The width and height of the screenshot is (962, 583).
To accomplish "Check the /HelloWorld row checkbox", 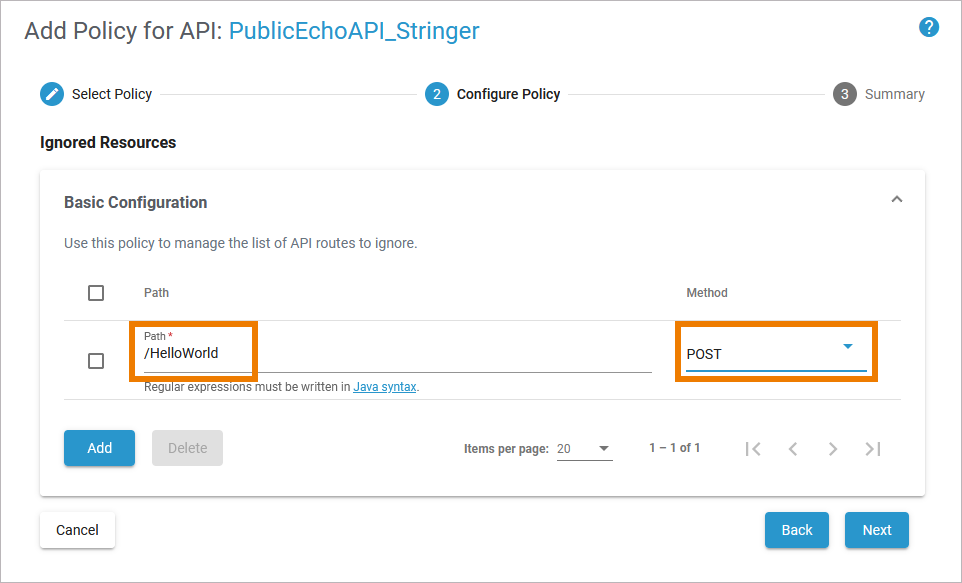I will coord(96,361).
